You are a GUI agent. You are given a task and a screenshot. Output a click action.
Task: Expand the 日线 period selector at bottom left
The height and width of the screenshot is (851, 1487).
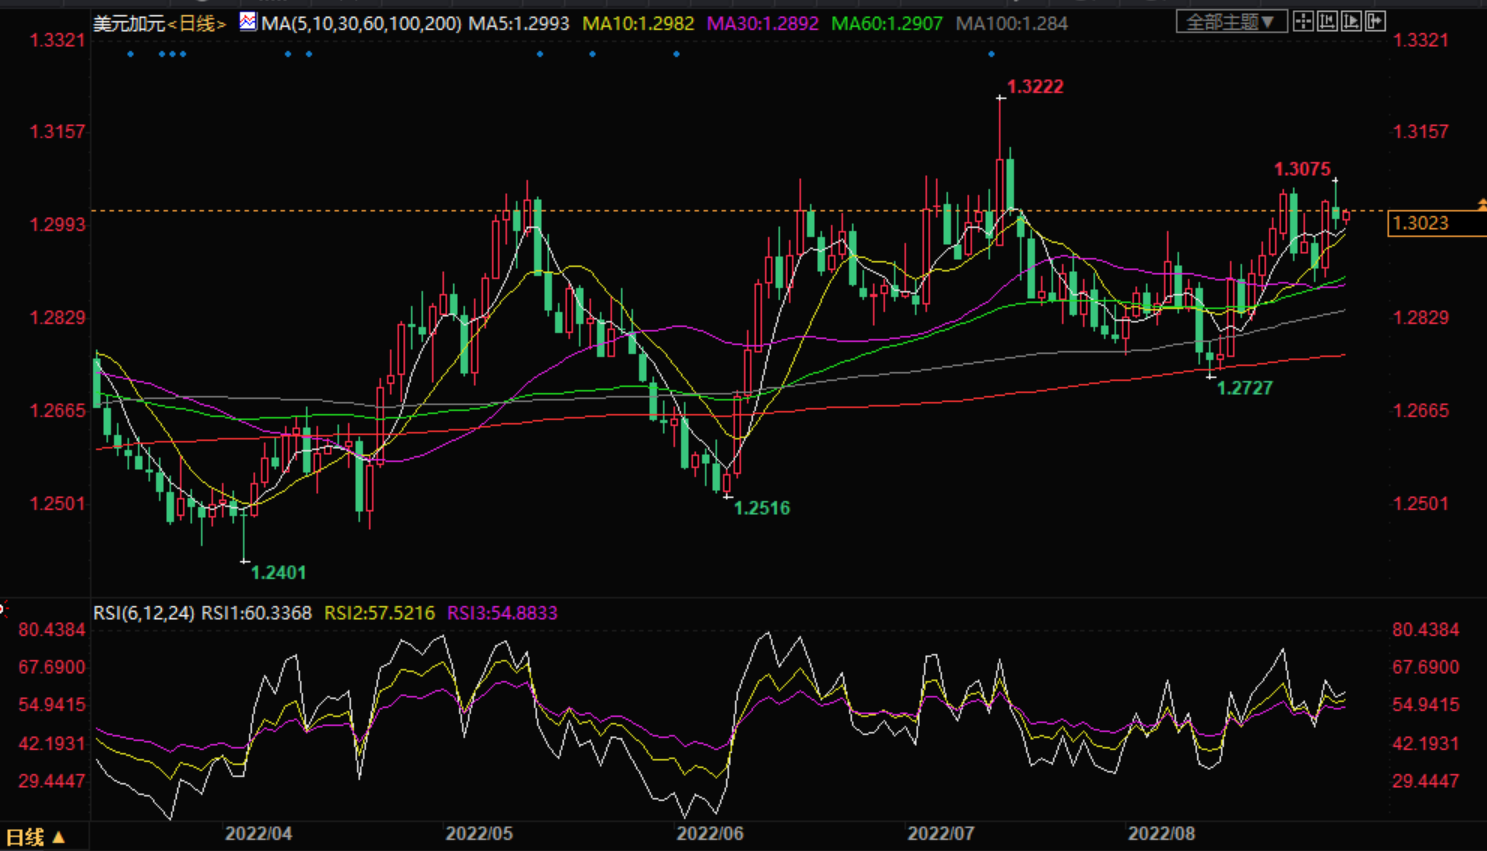point(36,837)
